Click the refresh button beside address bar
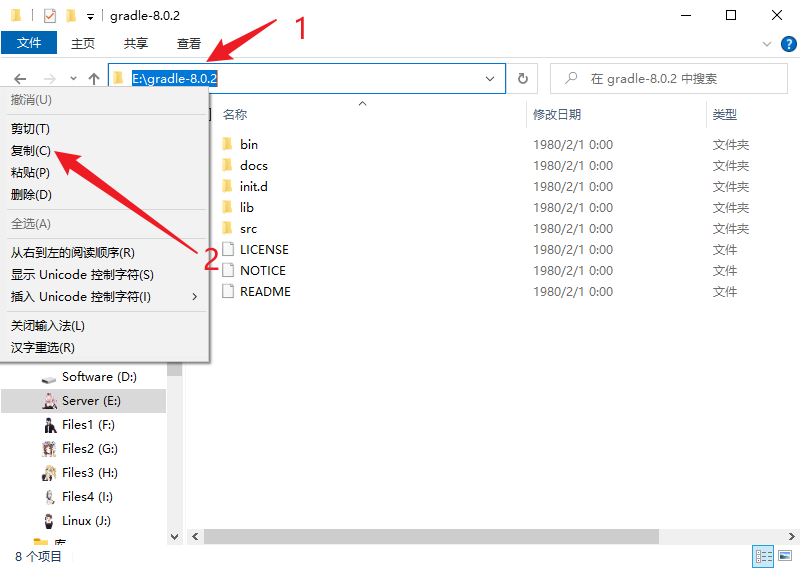Image resolution: width=800 pixels, height=568 pixels. [x=522, y=78]
